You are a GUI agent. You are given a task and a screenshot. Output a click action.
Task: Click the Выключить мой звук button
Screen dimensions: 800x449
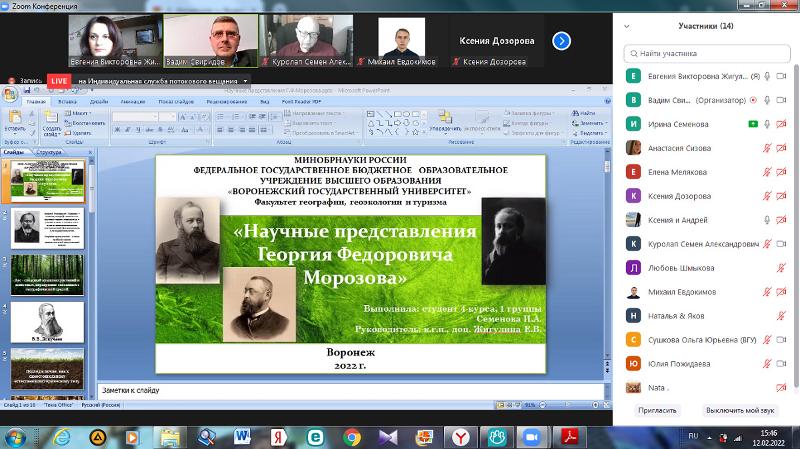point(740,410)
